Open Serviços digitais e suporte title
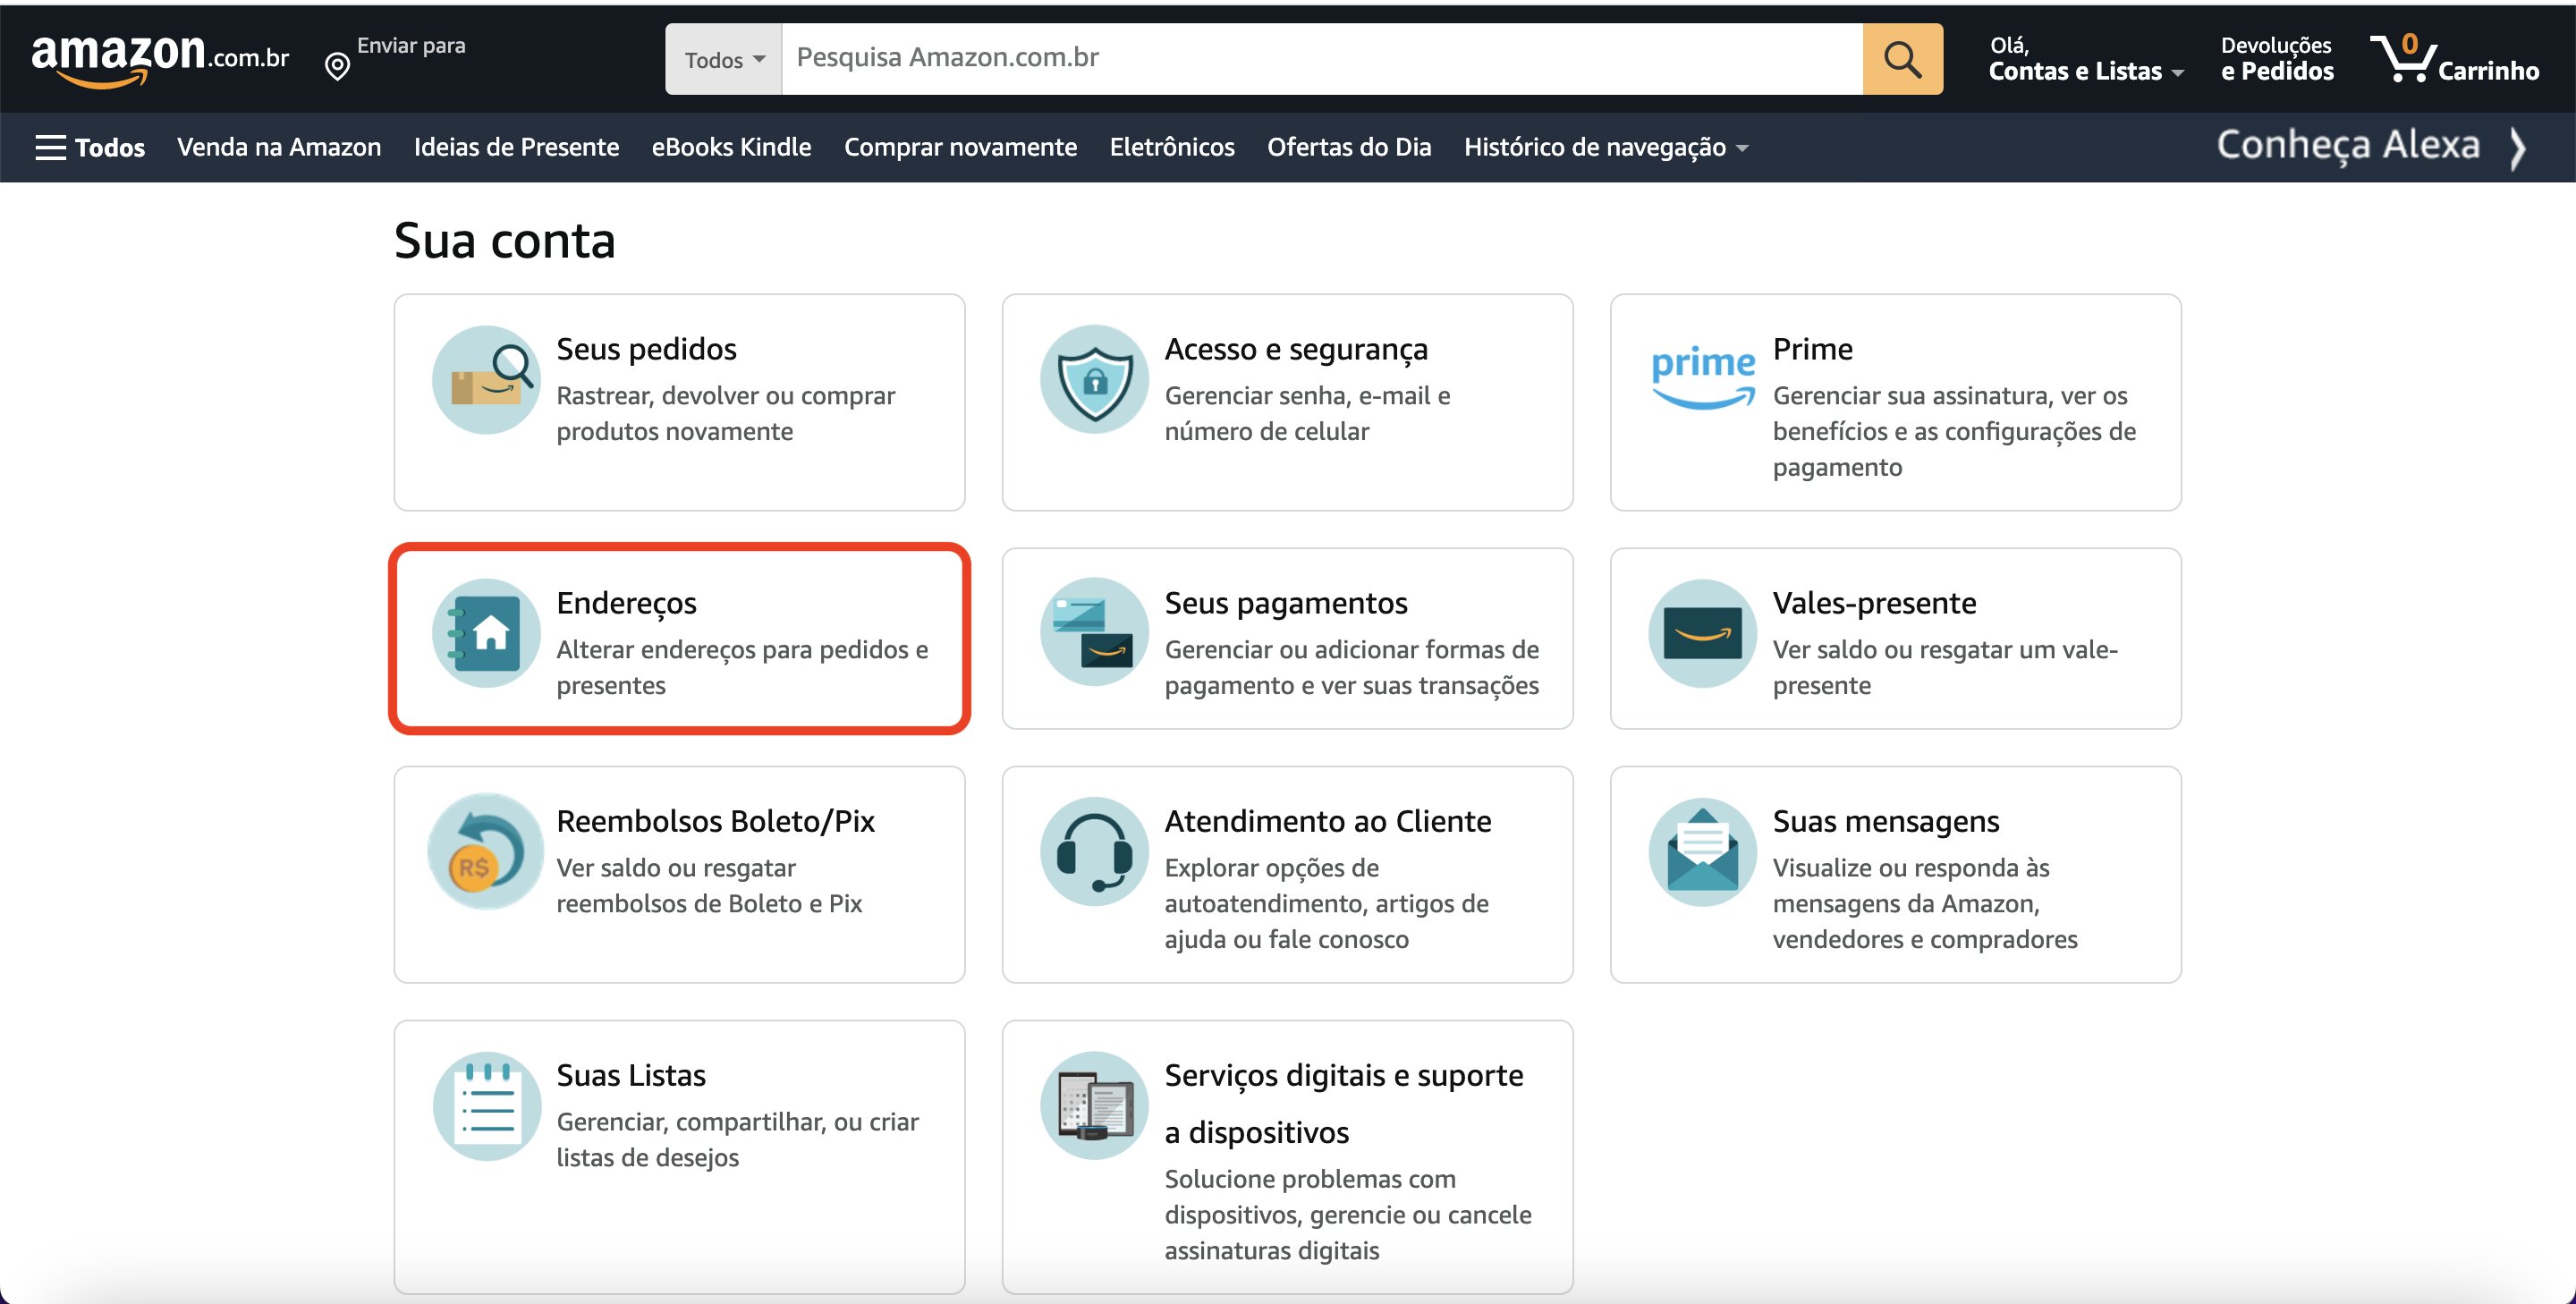Screen dimensions: 2576x1304 [1343, 1103]
